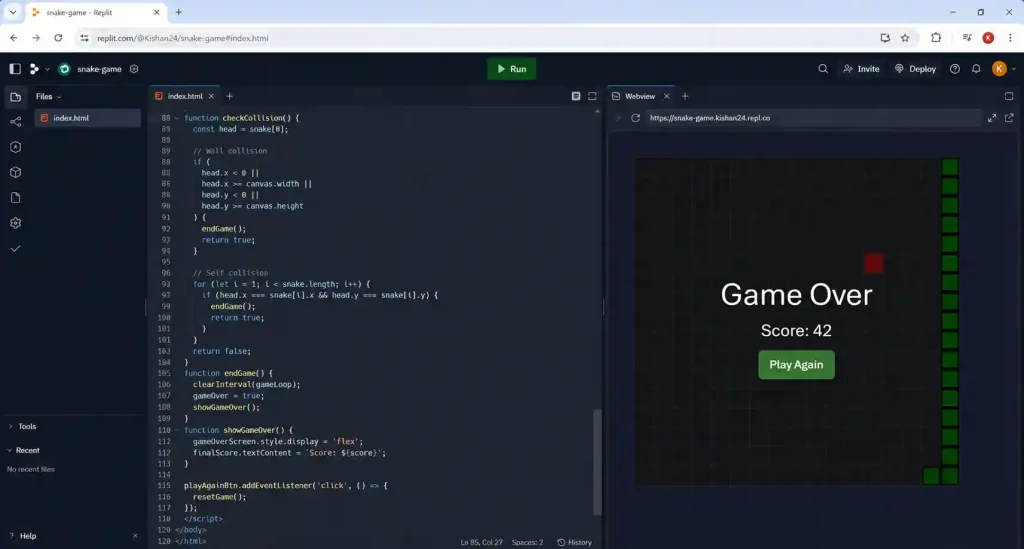Click the Score: 42 text
Image resolution: width=1024 pixels, height=549 pixels.
pos(796,331)
